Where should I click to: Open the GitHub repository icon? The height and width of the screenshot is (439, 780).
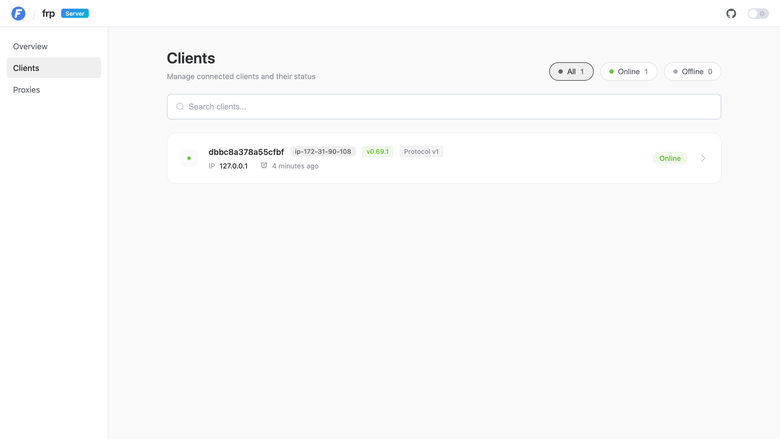731,13
